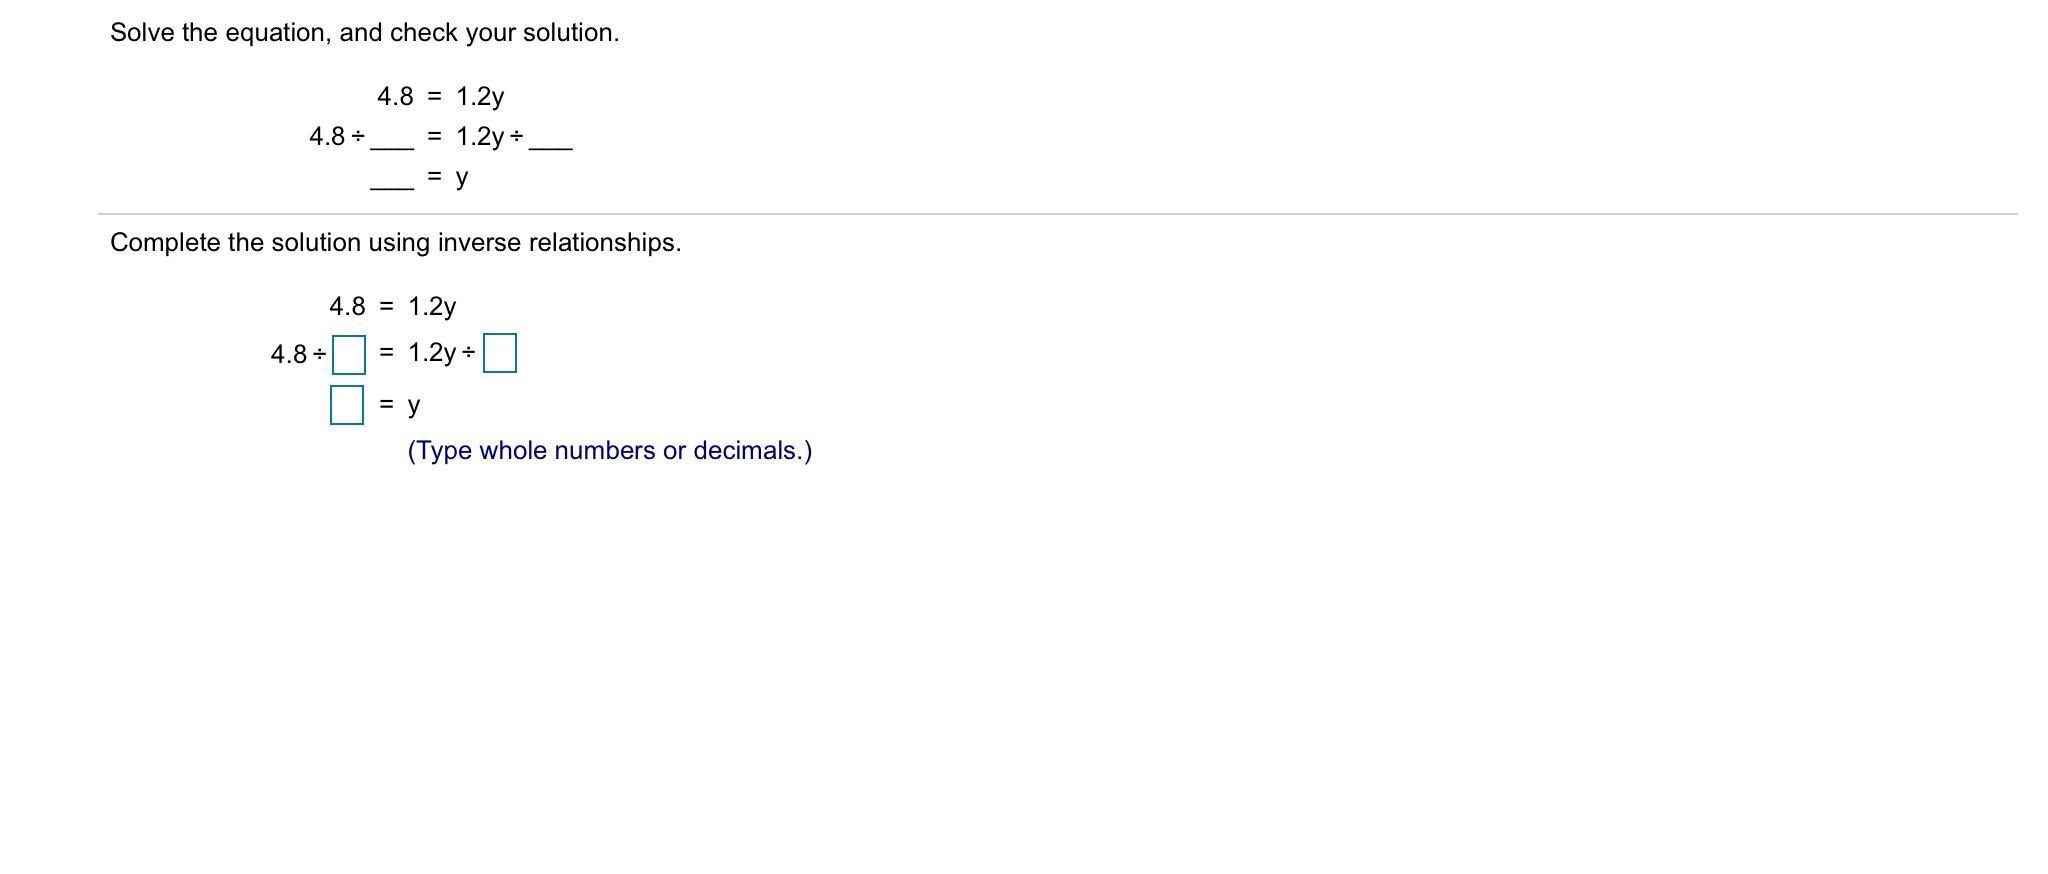Click the answer box after "1.2y ÷"
Screen dimensions: 2048x874
500,353
